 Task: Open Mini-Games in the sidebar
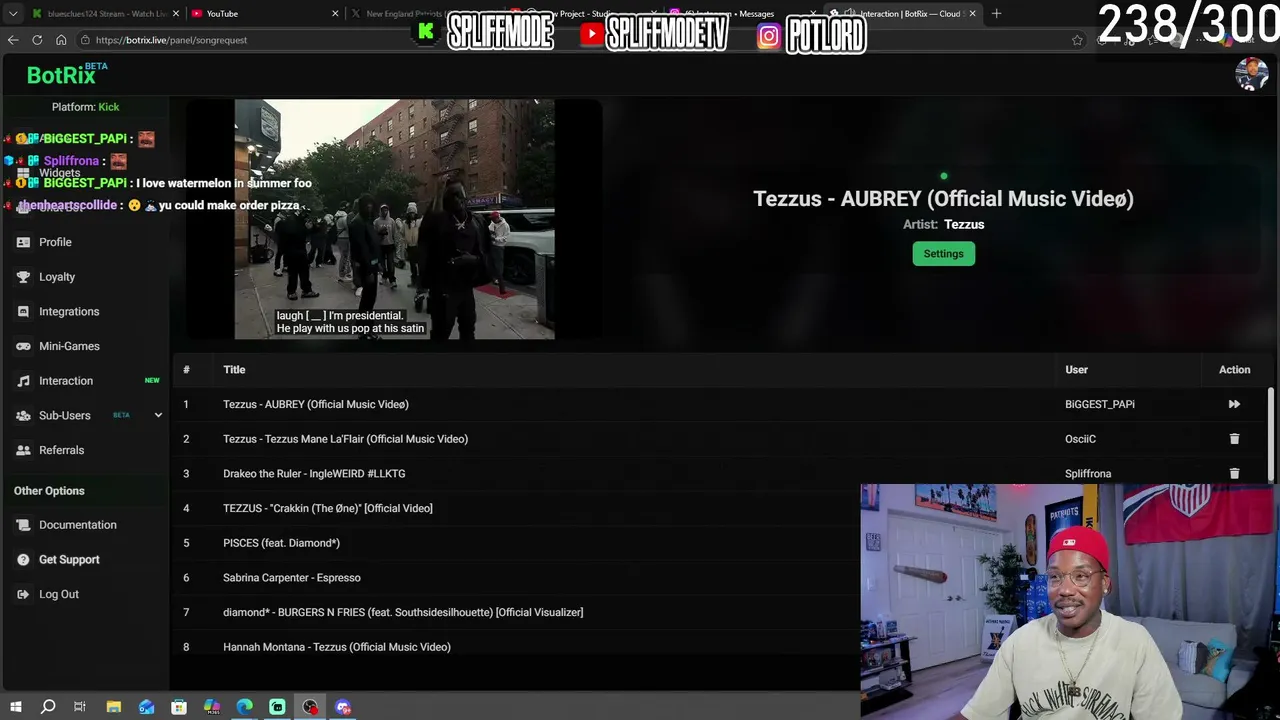[69, 346]
